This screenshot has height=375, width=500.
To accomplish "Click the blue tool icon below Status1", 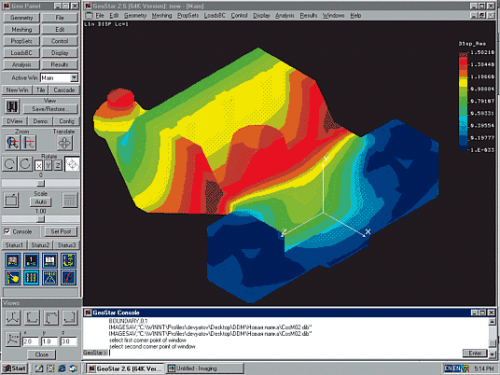I will (x=13, y=260).
